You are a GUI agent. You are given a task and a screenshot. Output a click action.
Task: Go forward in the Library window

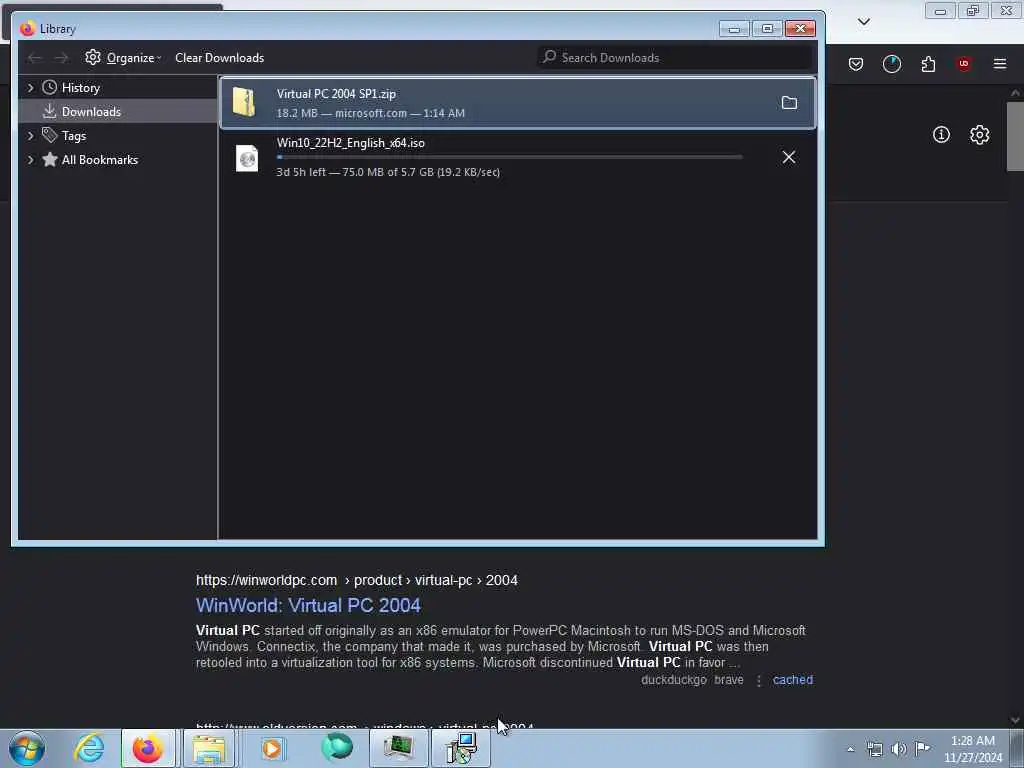click(61, 58)
